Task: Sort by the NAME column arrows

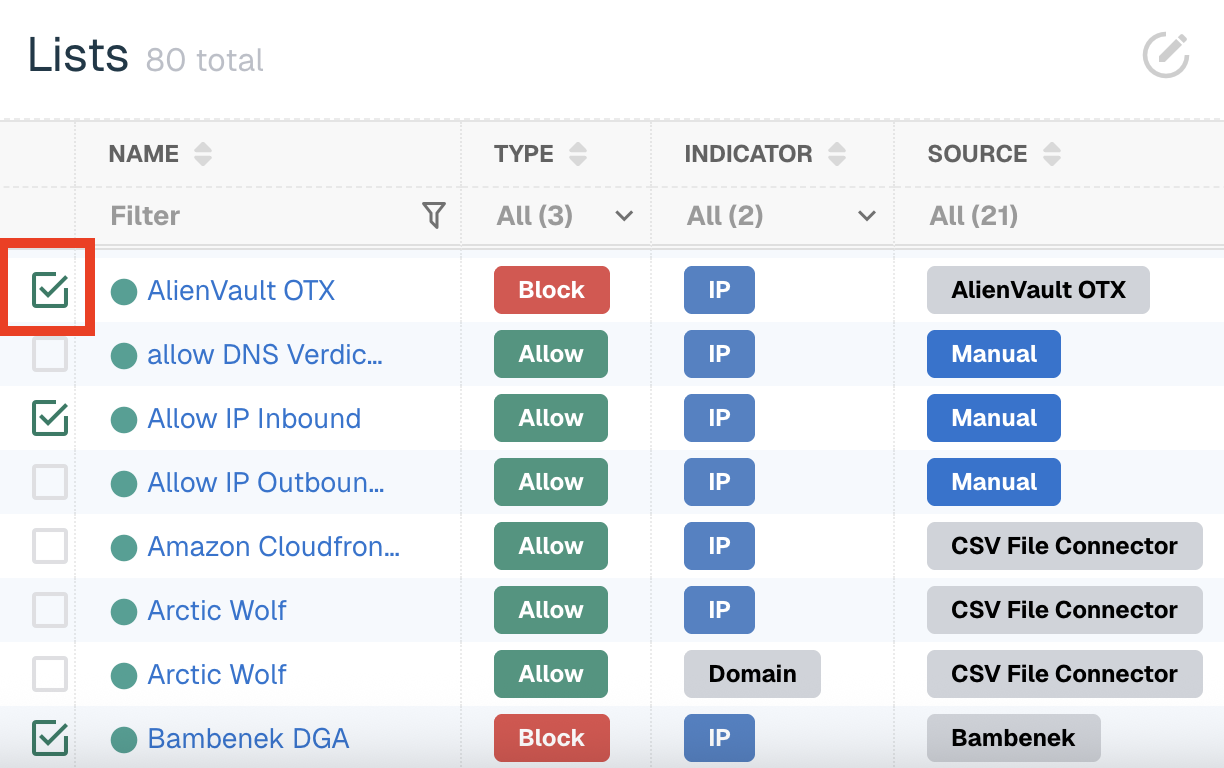Action: coord(203,154)
